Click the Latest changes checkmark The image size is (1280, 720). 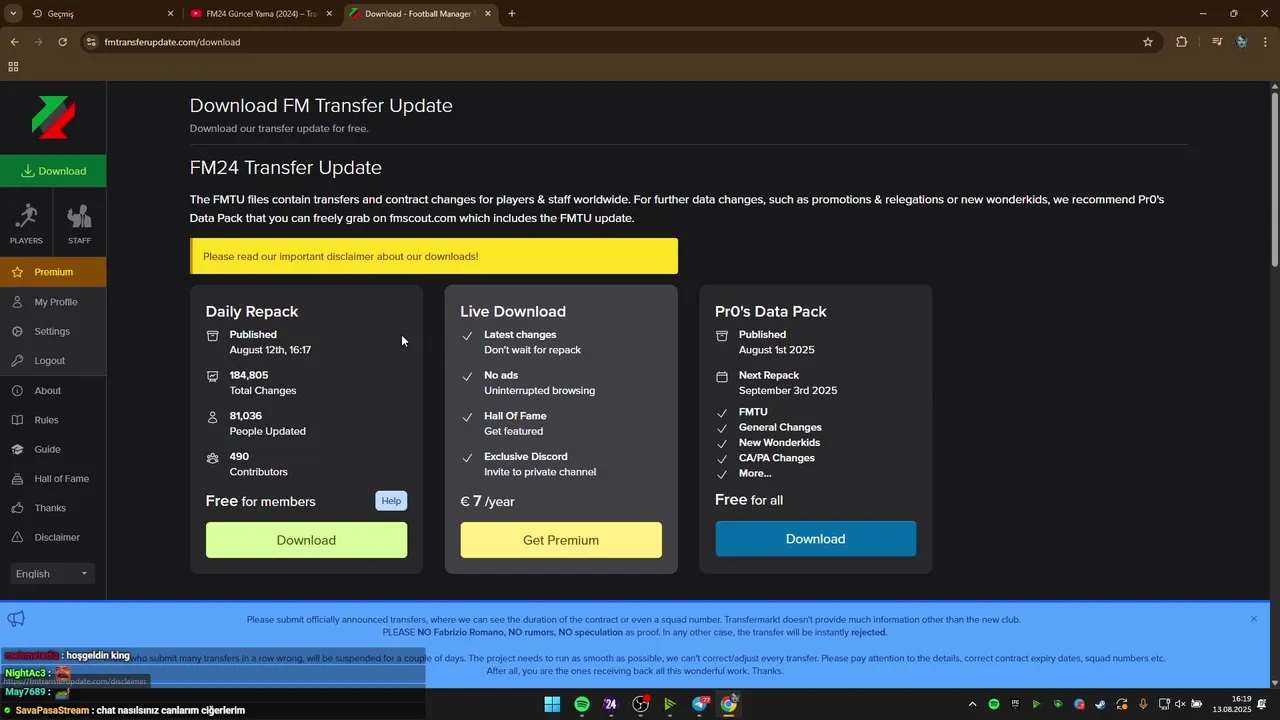click(467, 336)
